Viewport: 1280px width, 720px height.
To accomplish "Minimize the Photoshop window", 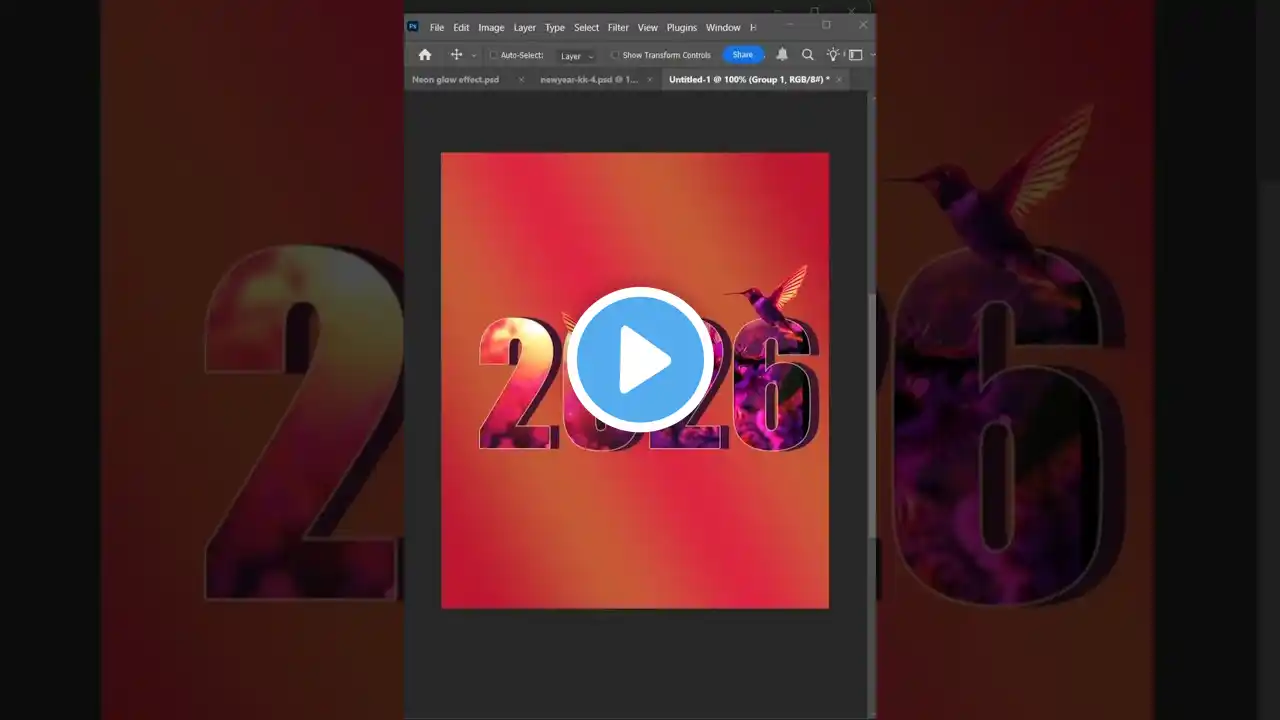I will (x=790, y=25).
